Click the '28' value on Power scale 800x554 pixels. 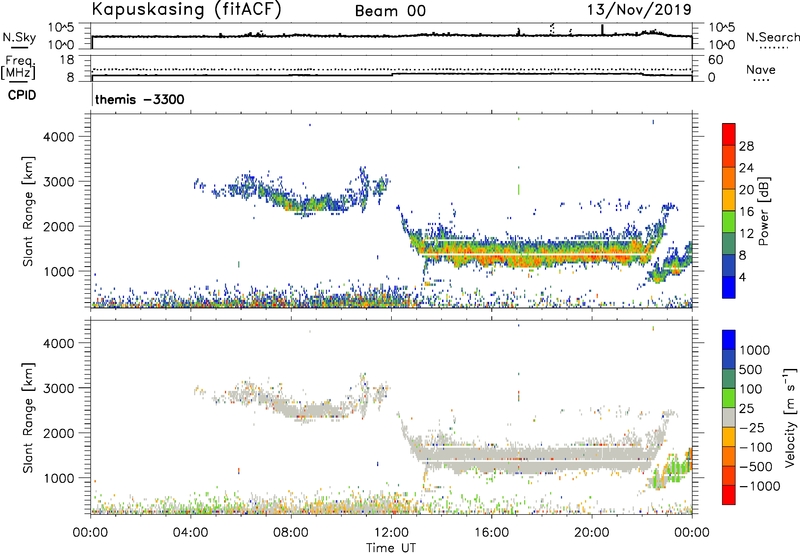[746, 146]
